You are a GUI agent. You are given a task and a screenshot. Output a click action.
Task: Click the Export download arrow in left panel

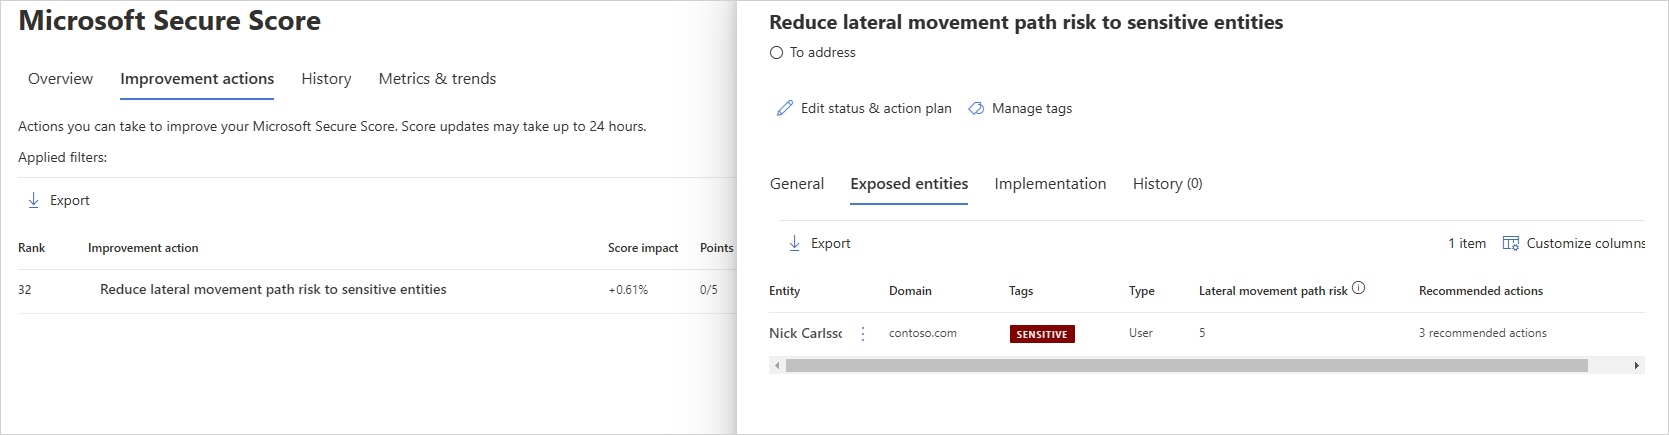tap(33, 200)
